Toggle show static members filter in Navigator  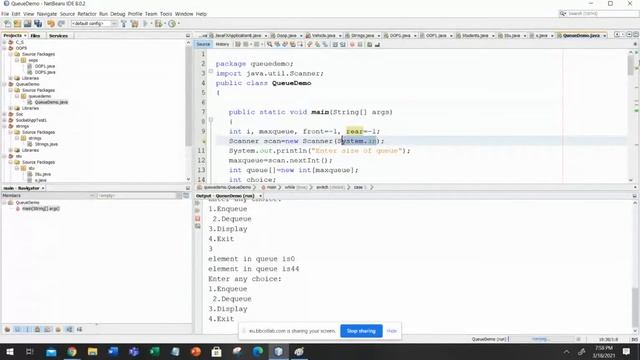tap(27, 329)
